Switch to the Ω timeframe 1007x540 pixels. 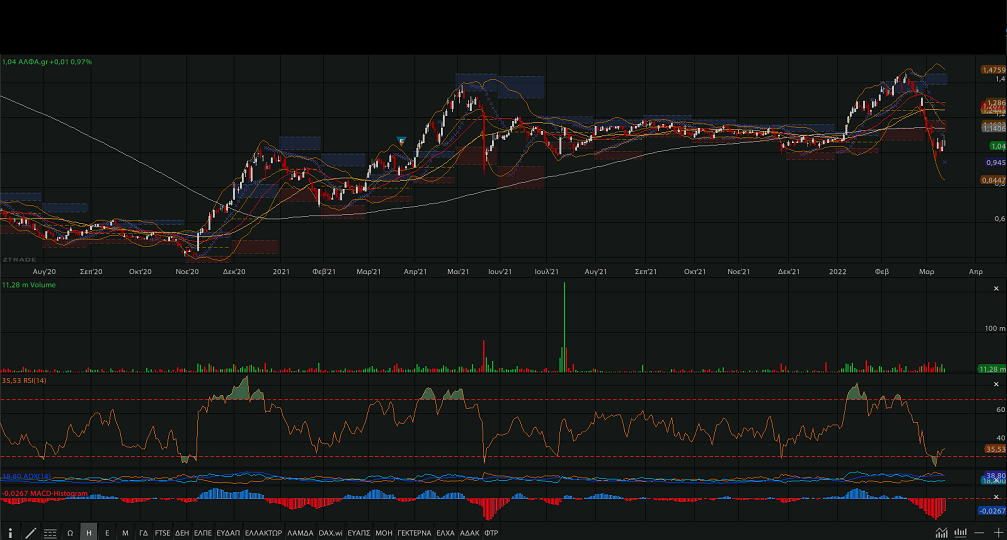[x=70, y=533]
